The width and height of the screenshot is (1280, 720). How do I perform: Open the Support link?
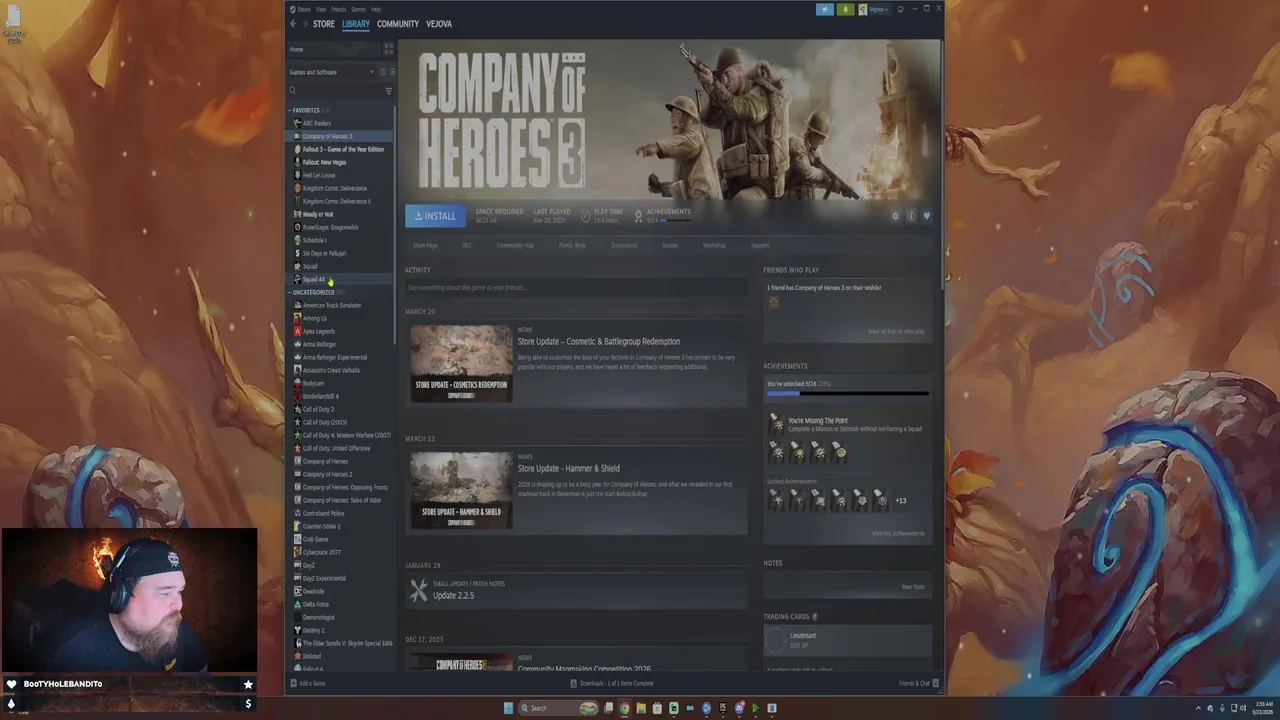(760, 245)
